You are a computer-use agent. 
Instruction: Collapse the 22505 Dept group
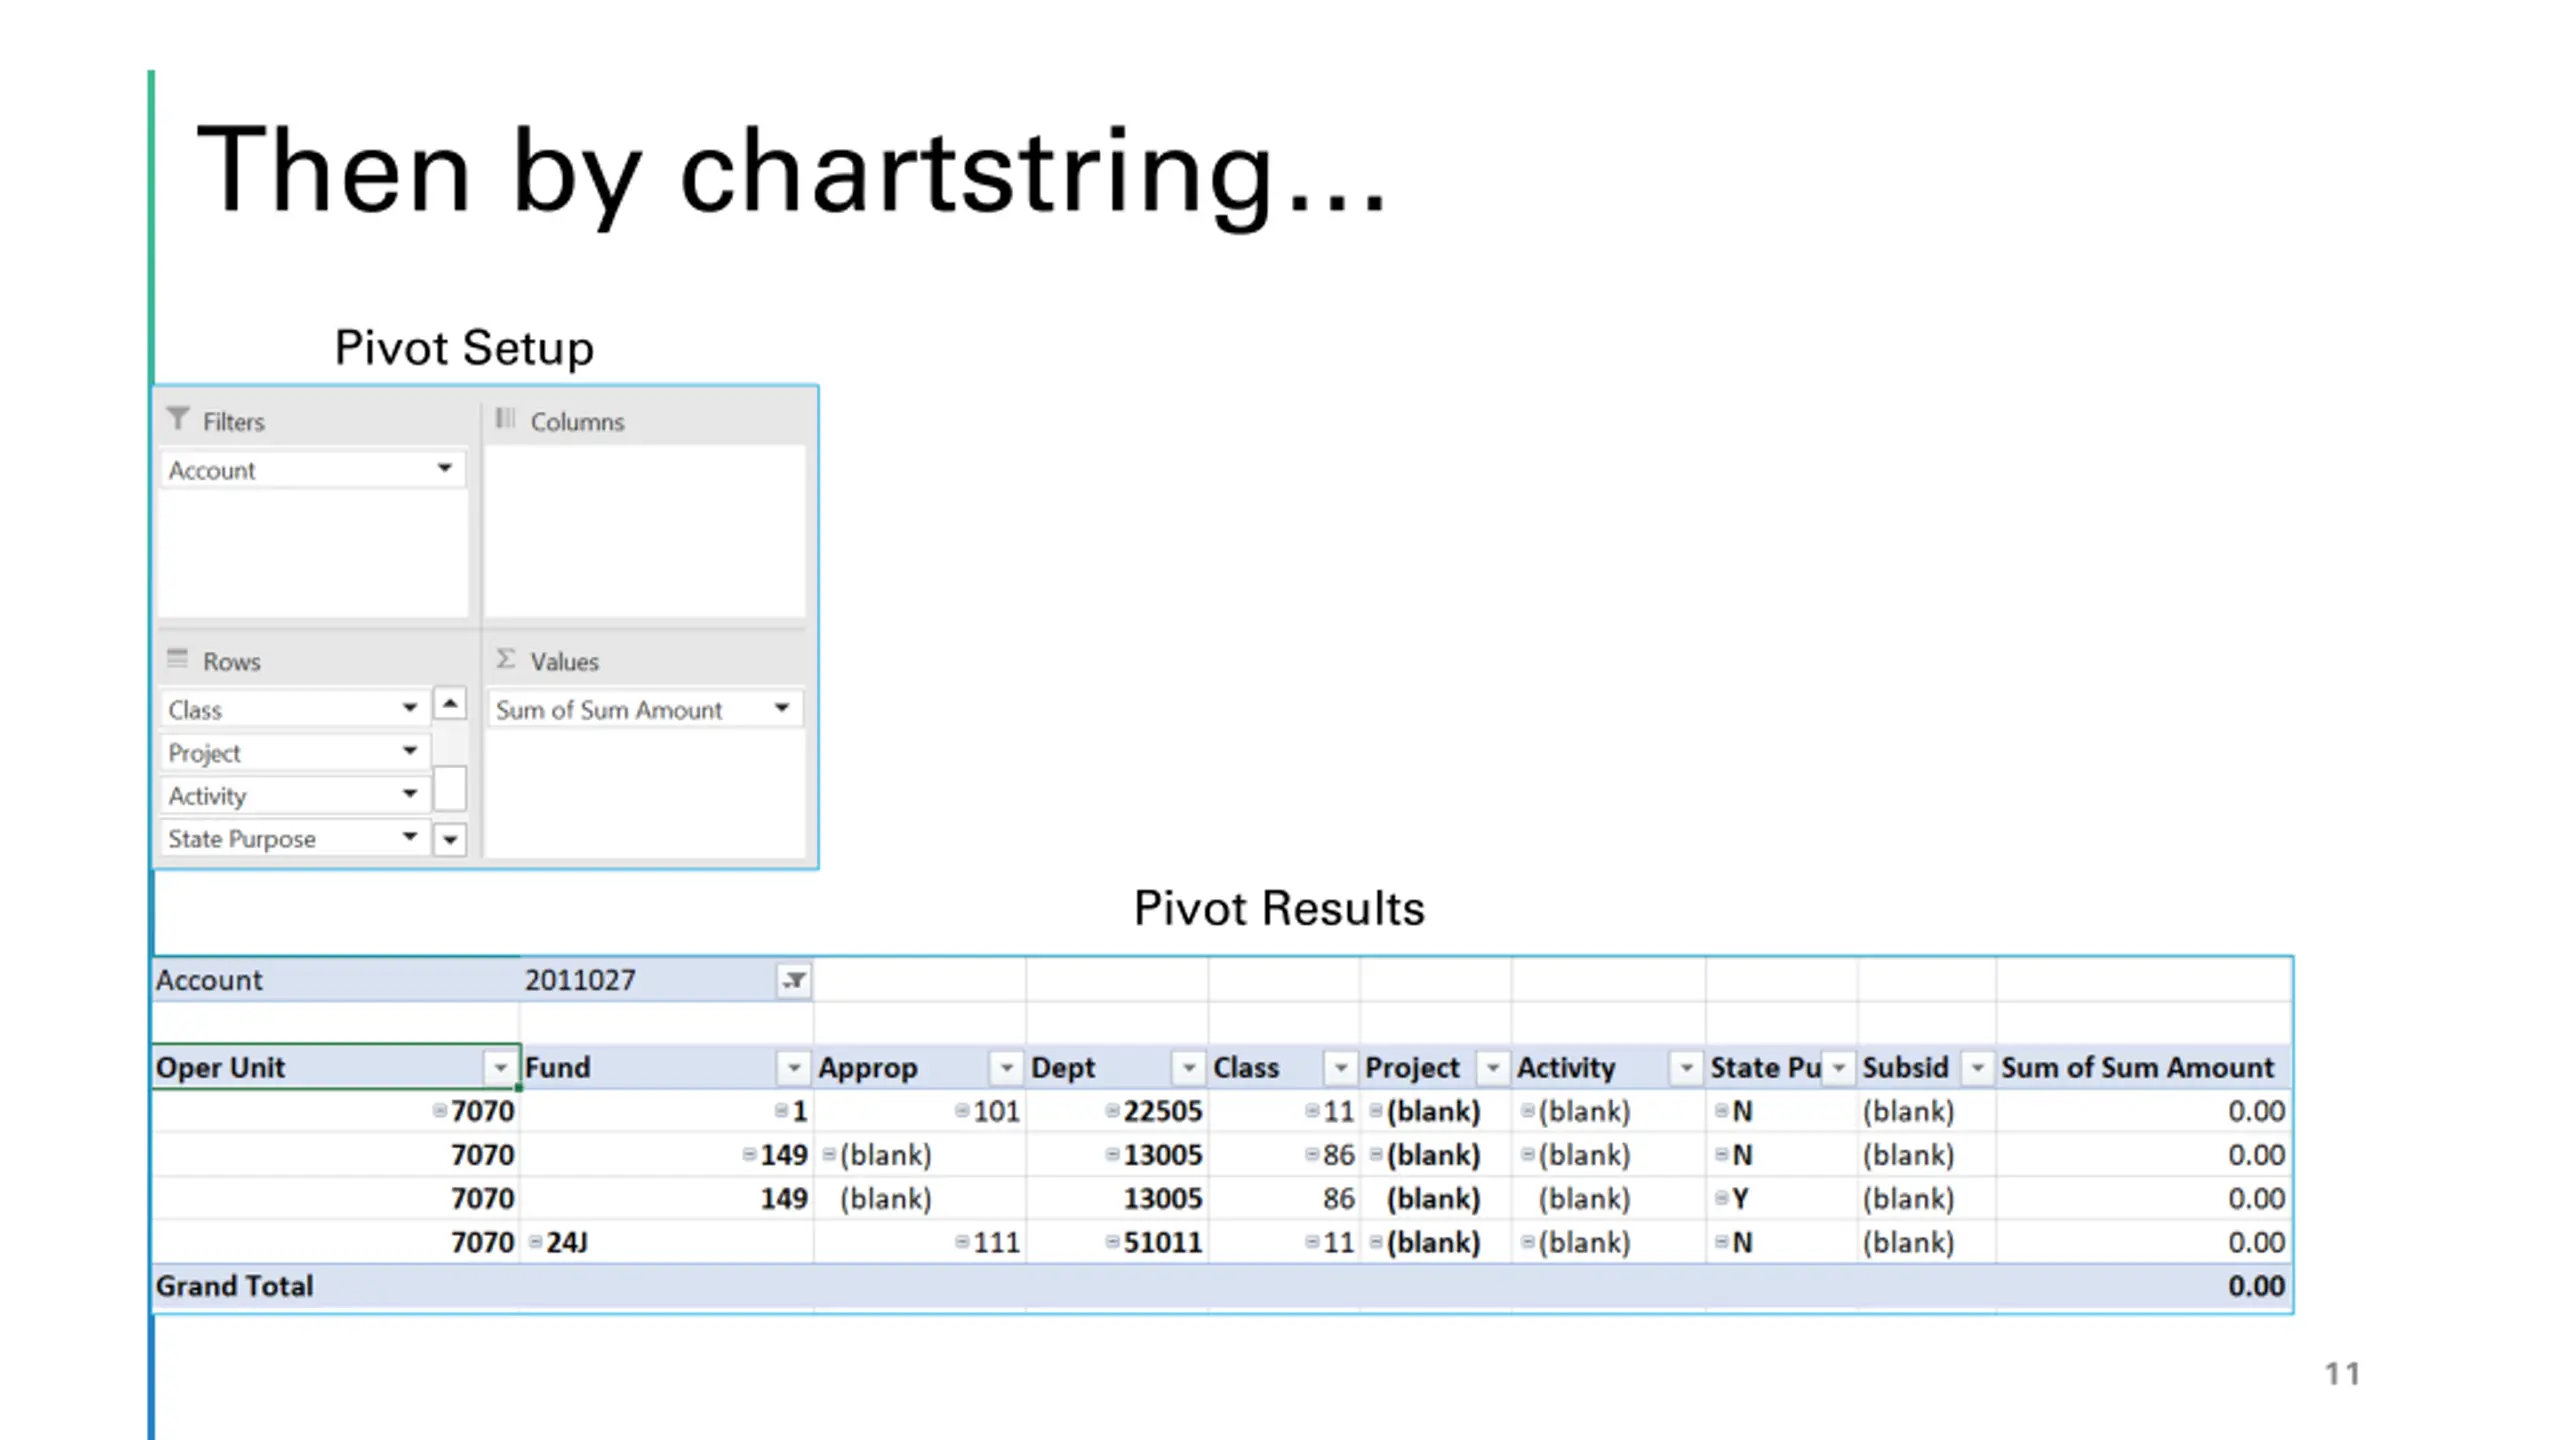click(1112, 1111)
